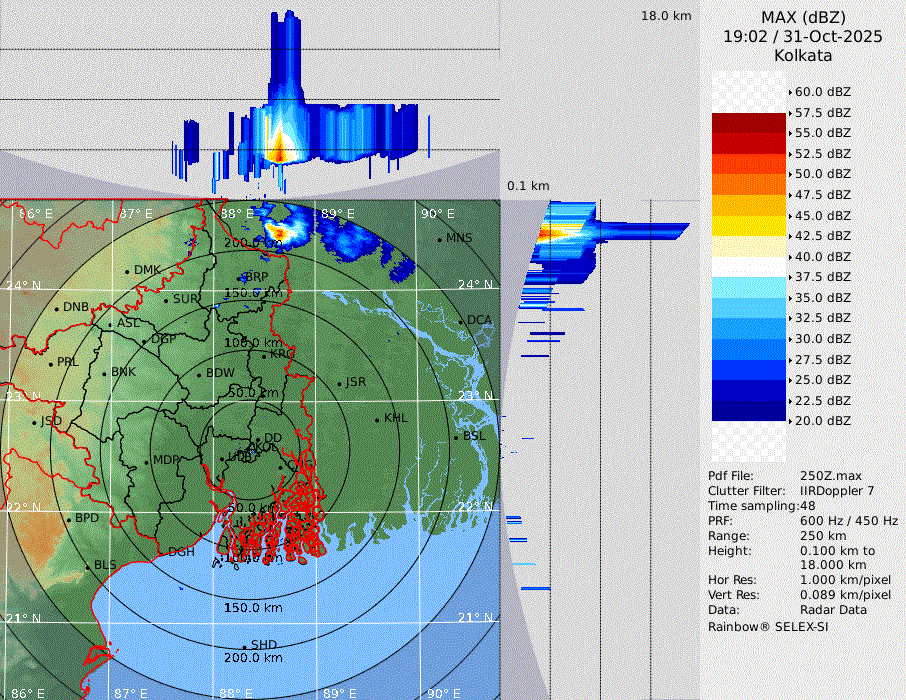Click the SHD station marker over the sea
The height and width of the screenshot is (700, 906).
[x=244, y=646]
